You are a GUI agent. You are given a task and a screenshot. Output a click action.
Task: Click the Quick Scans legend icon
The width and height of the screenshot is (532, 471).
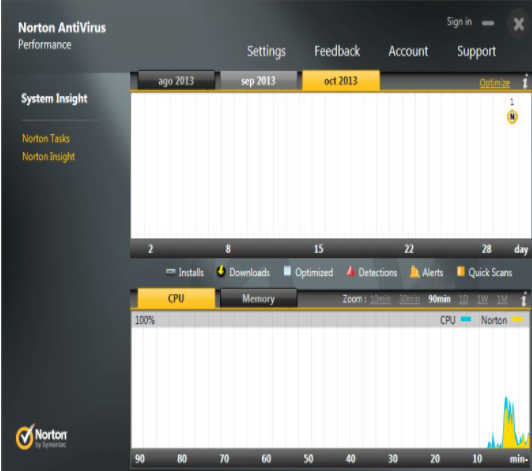461,271
